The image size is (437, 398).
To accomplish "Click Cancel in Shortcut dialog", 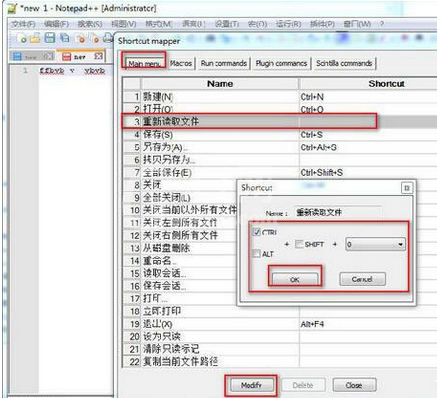I will (x=362, y=279).
